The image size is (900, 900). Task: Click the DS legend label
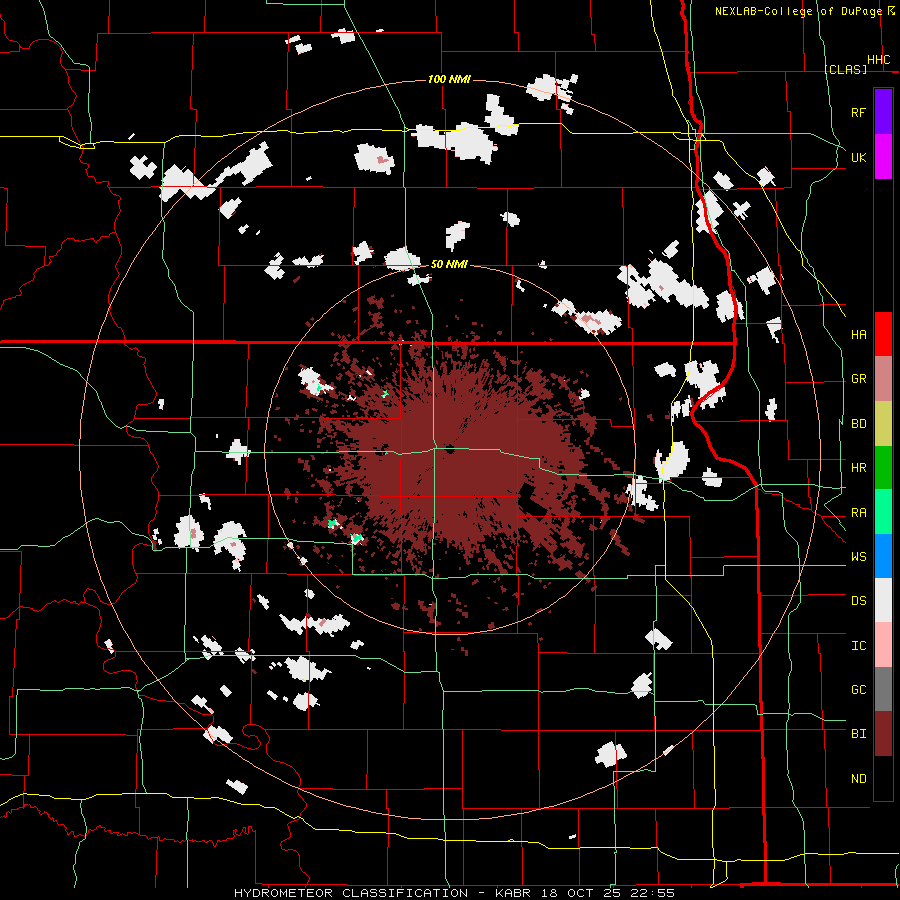coord(859,600)
